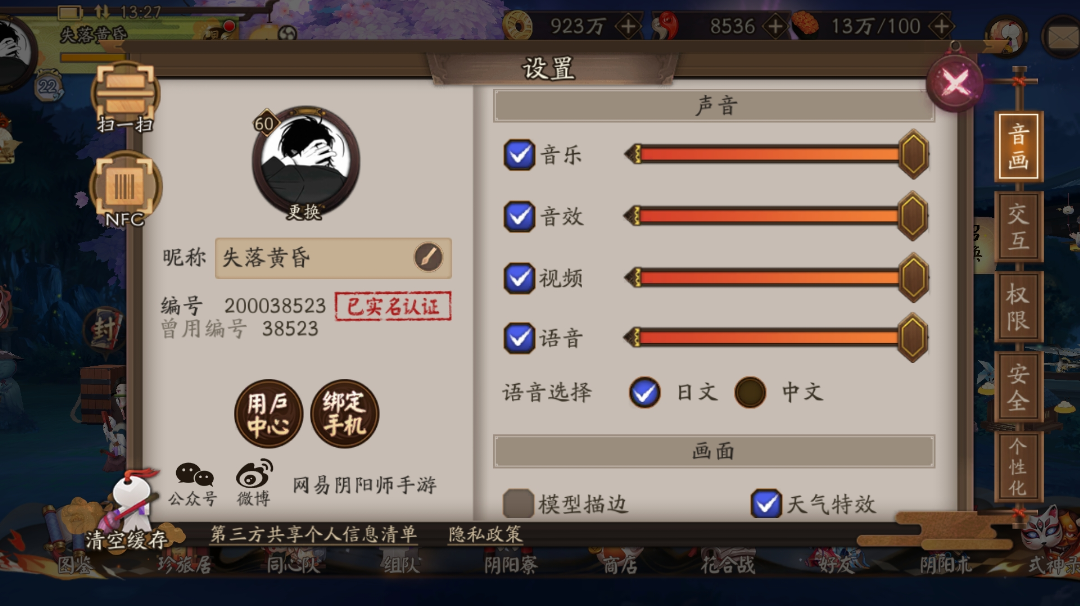
Task: Open the 用户中心 round button
Action: point(269,413)
